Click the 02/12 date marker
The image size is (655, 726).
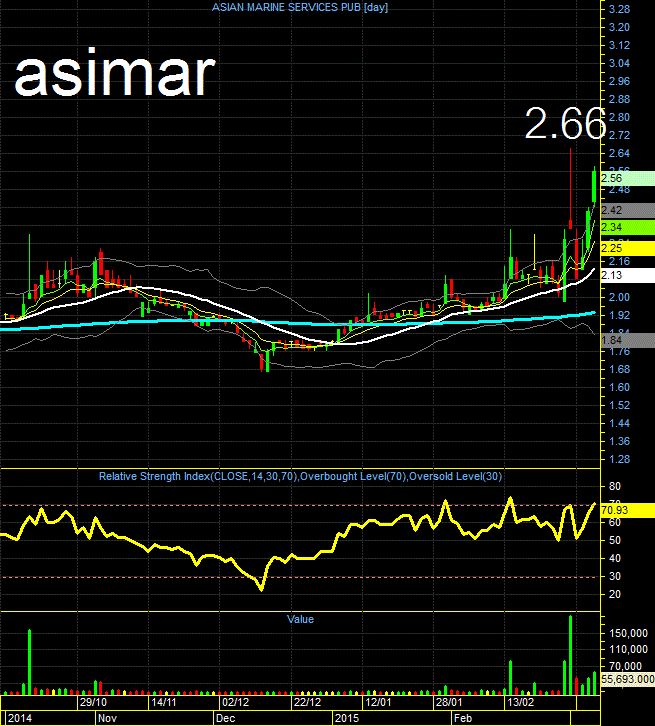pos(235,702)
